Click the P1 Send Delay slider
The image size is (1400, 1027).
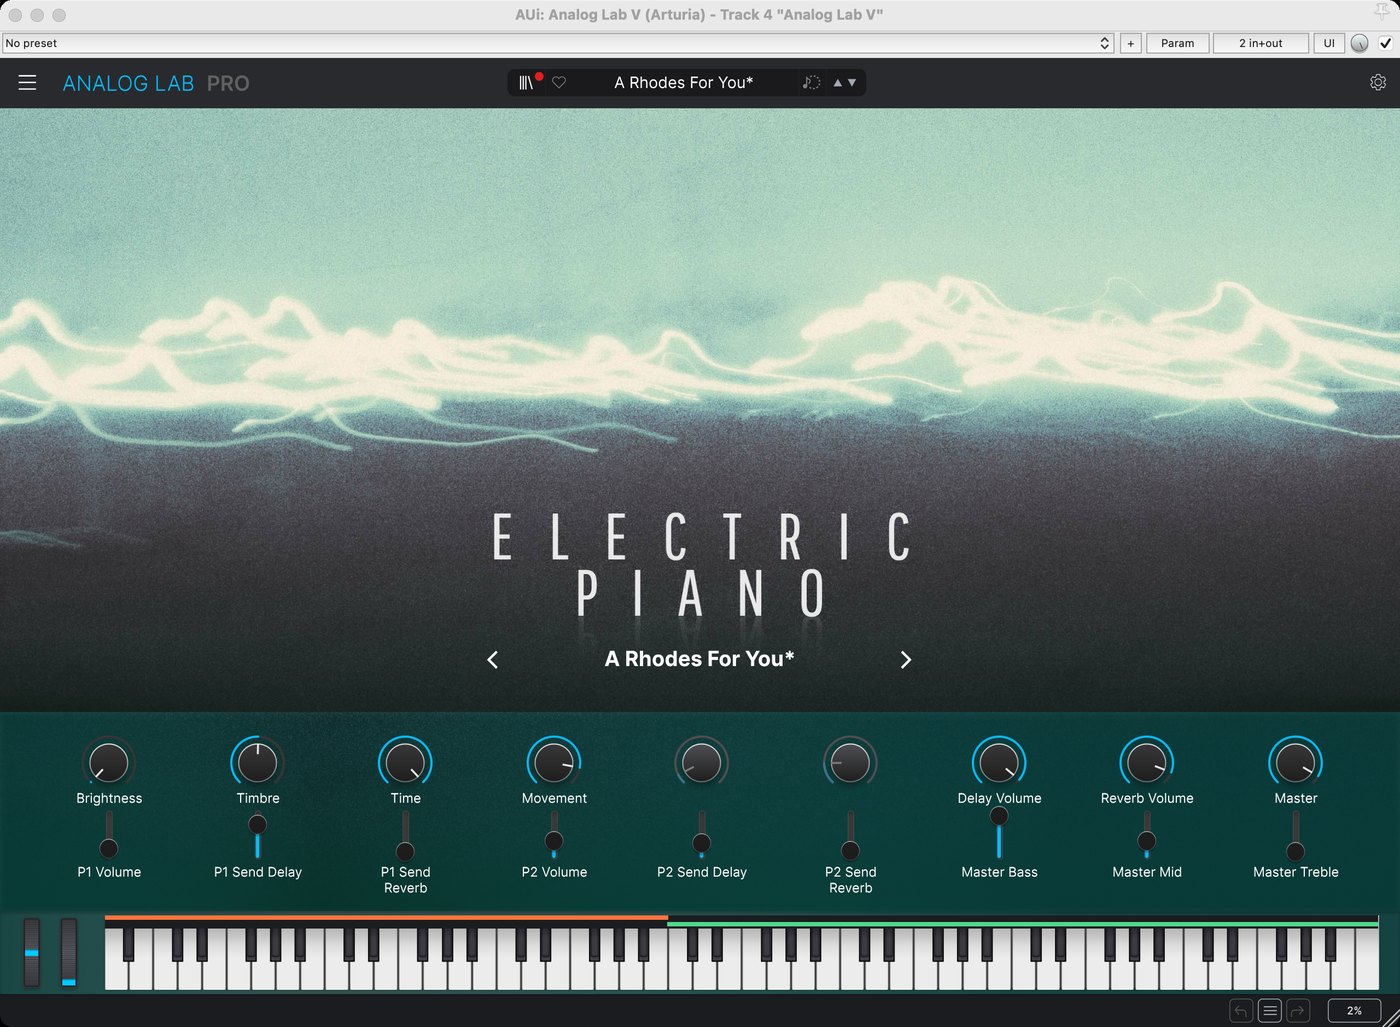click(257, 835)
